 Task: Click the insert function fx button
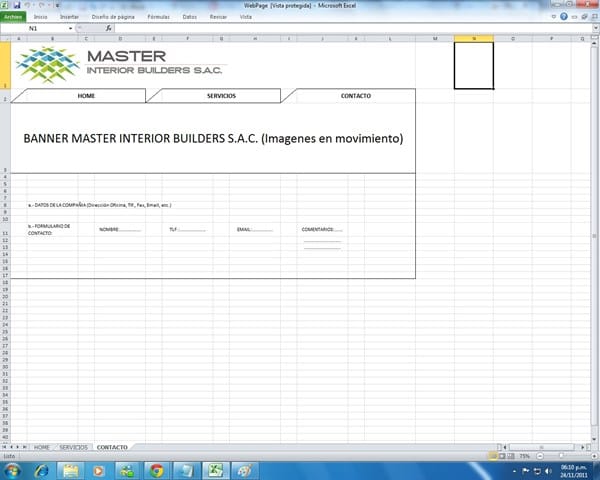[109, 28]
